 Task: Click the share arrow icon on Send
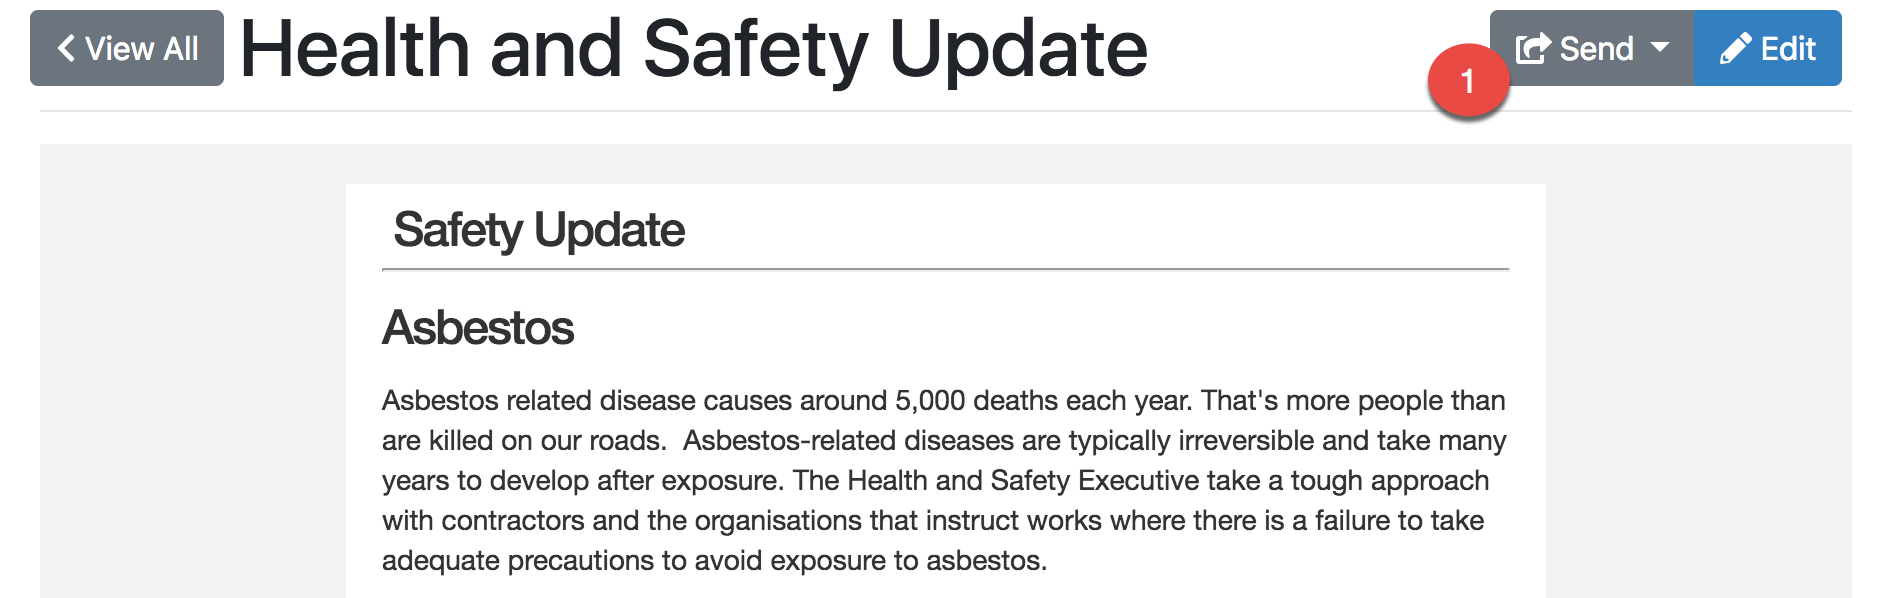[x=1533, y=48]
